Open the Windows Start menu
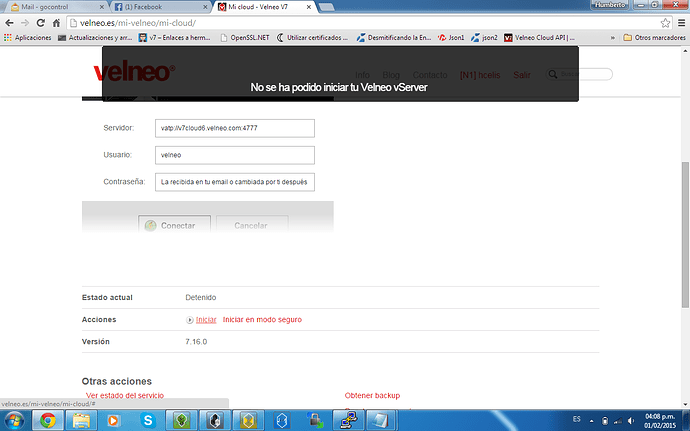This screenshot has width=690, height=431. (x=14, y=420)
